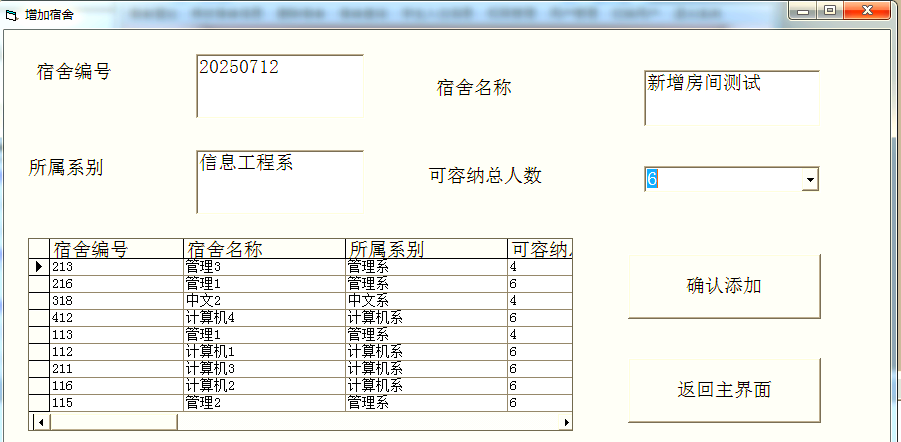901x442 pixels.
Task: Click the horizontal scrollbar thumb of table
Action: (x=114, y=422)
